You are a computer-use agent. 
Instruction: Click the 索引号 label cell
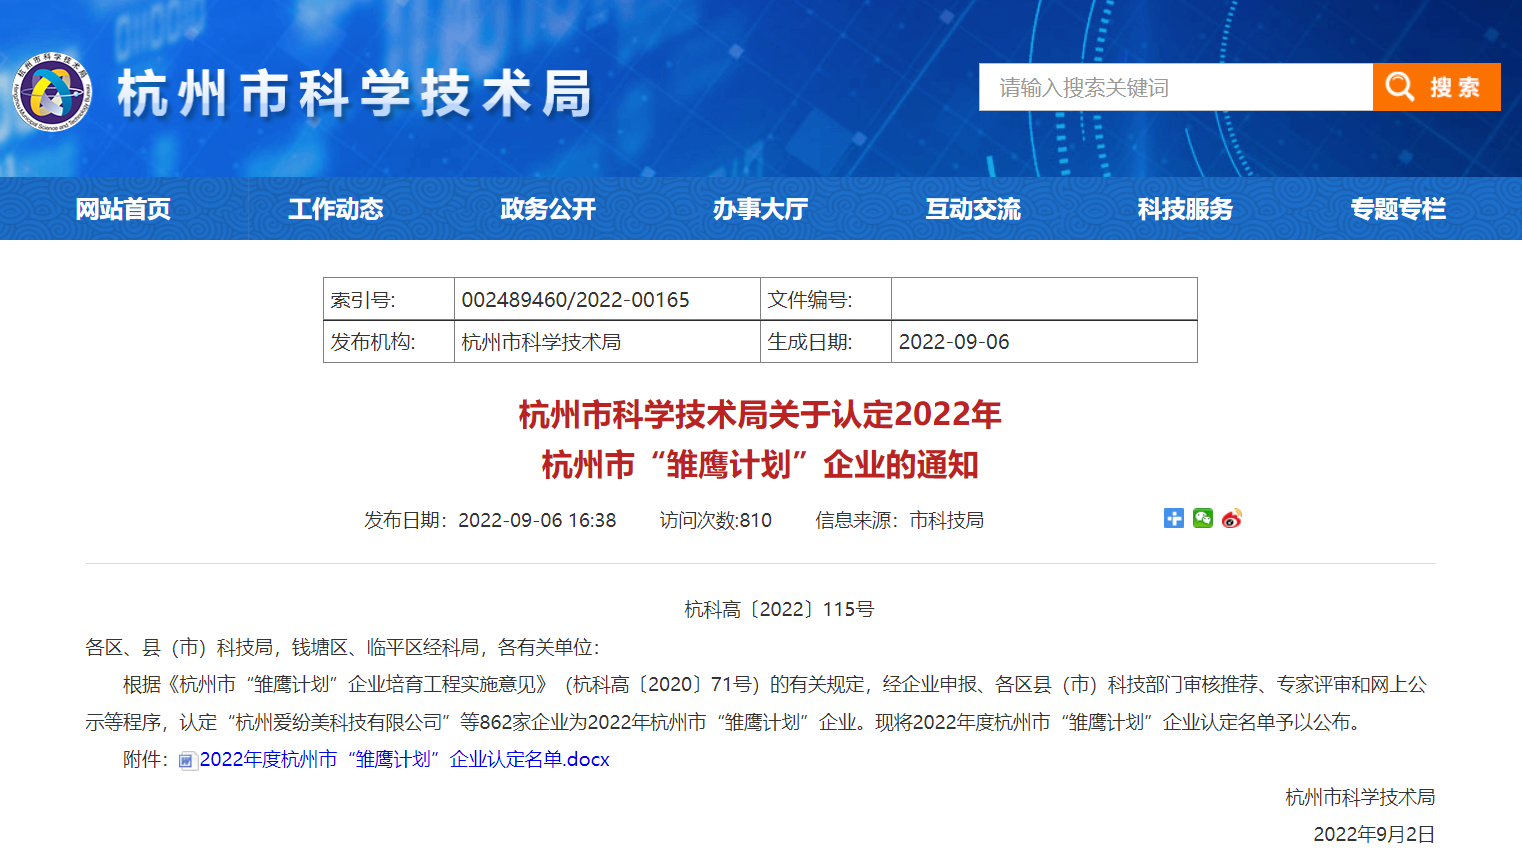pyautogui.click(x=389, y=299)
